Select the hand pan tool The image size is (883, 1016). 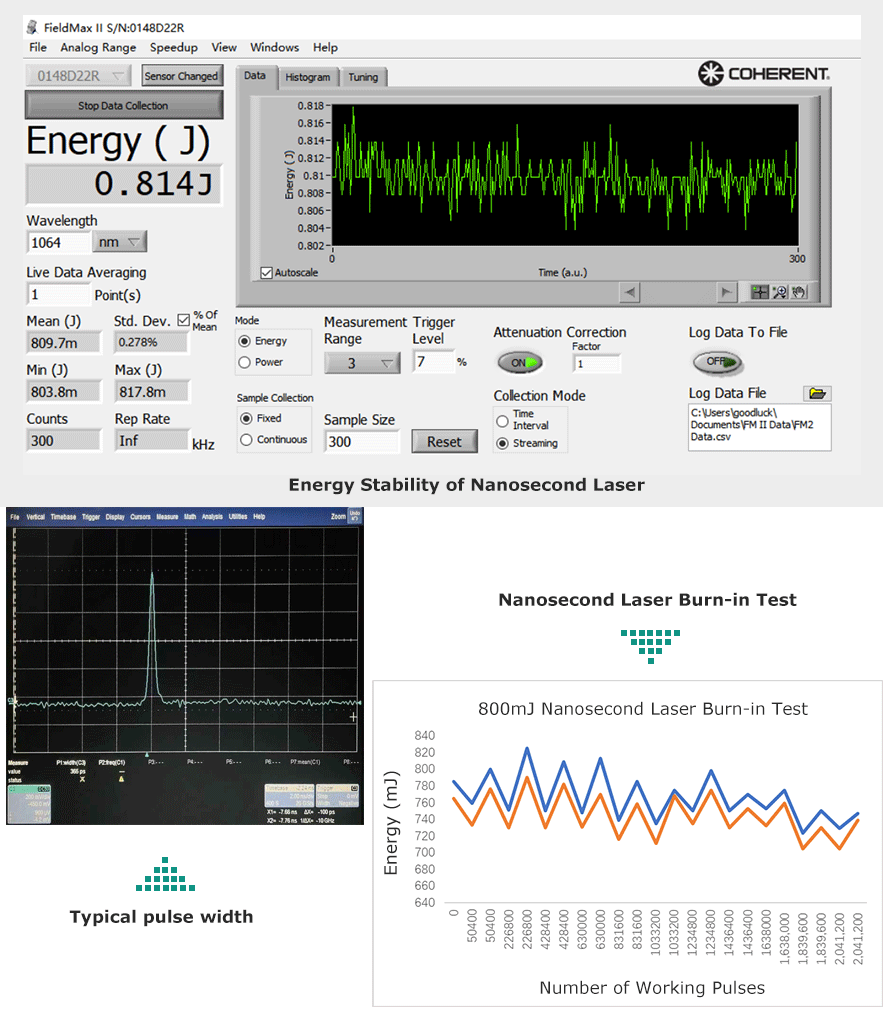click(798, 292)
